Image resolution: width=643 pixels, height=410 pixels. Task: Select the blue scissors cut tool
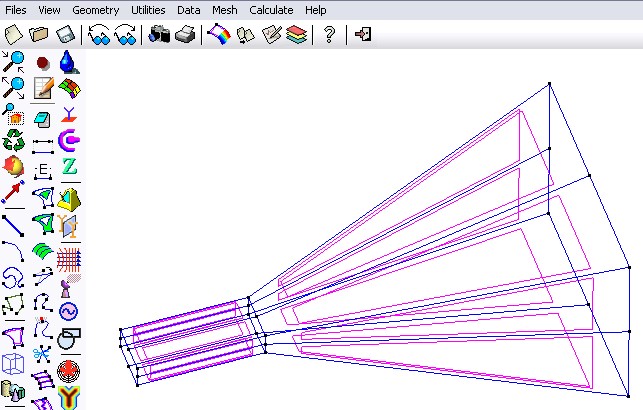(42, 353)
